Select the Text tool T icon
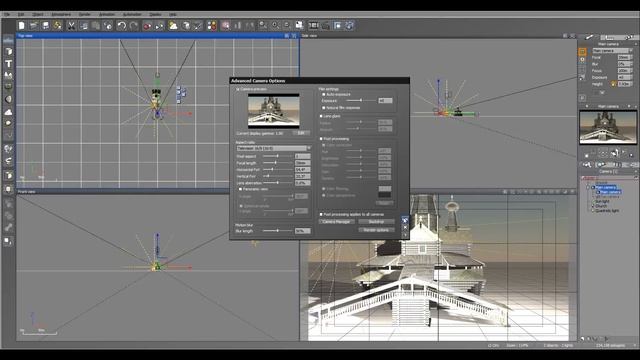The image size is (640, 360). coord(8,64)
